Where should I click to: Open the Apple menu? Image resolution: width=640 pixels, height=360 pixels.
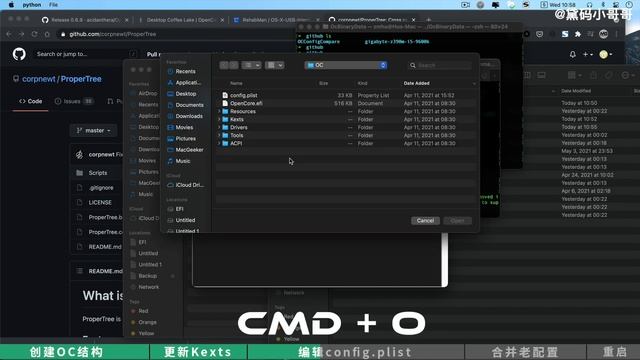tap(11, 4)
